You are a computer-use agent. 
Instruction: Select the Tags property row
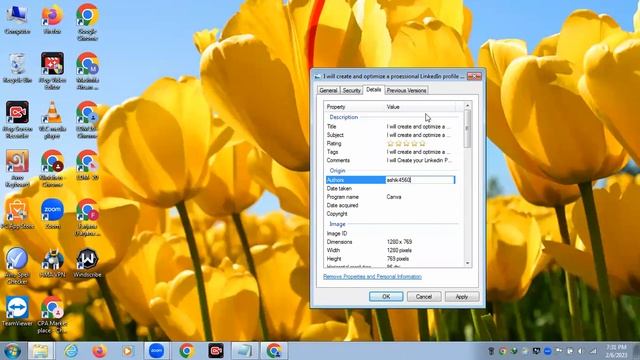(392, 152)
